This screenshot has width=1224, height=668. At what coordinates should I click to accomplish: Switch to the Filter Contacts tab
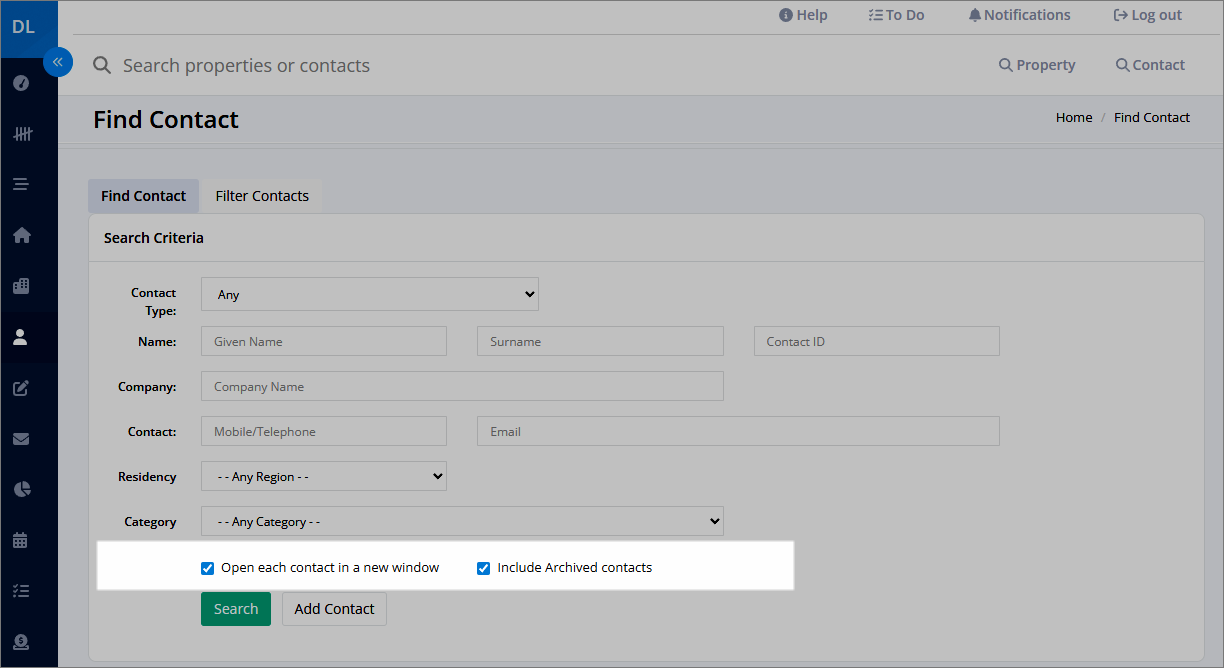262,196
